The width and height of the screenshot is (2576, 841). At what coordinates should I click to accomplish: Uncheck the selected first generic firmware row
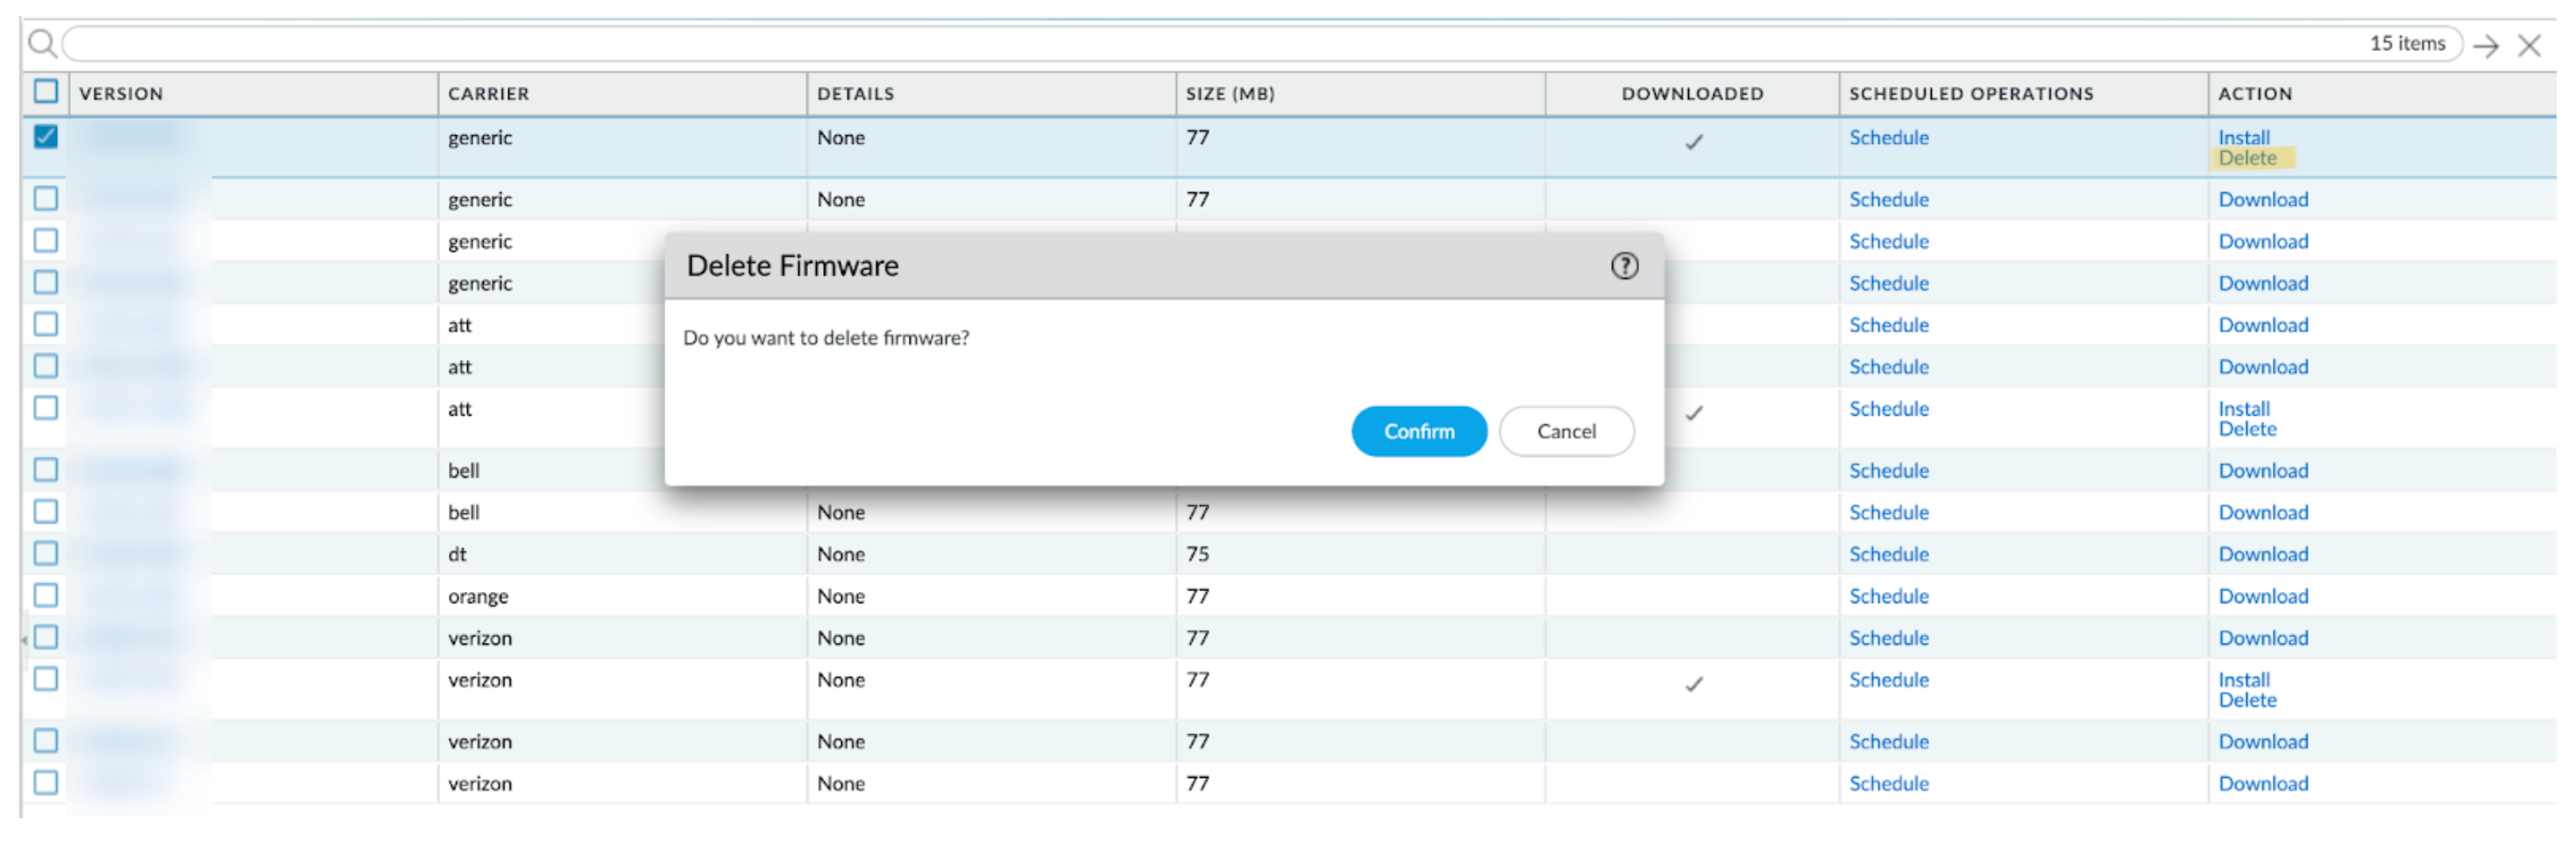[x=46, y=136]
